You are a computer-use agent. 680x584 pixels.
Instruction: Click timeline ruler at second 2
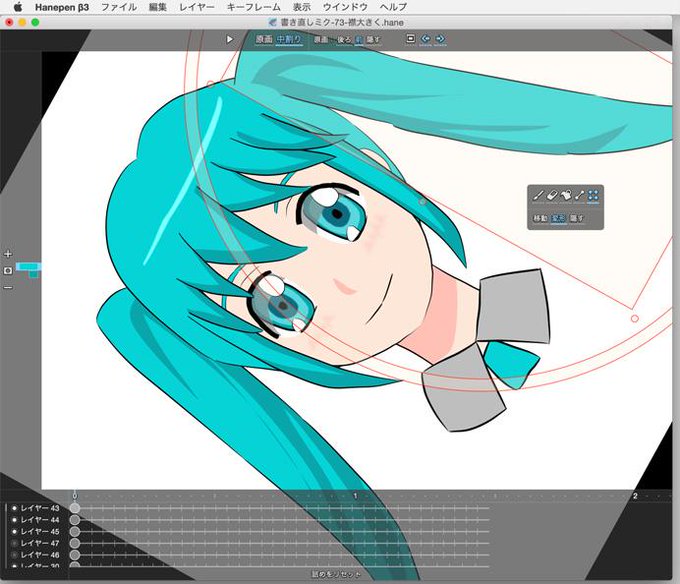[635, 496]
